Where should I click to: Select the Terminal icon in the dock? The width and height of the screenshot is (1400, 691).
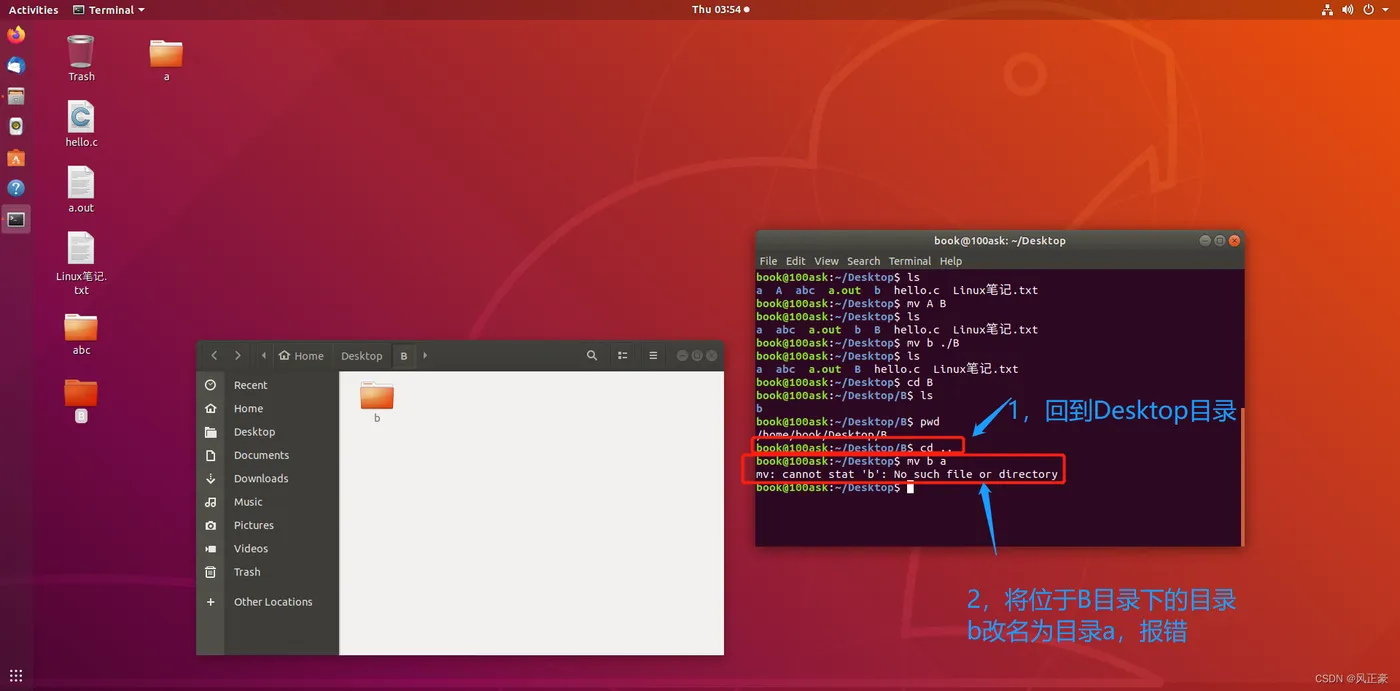16,219
